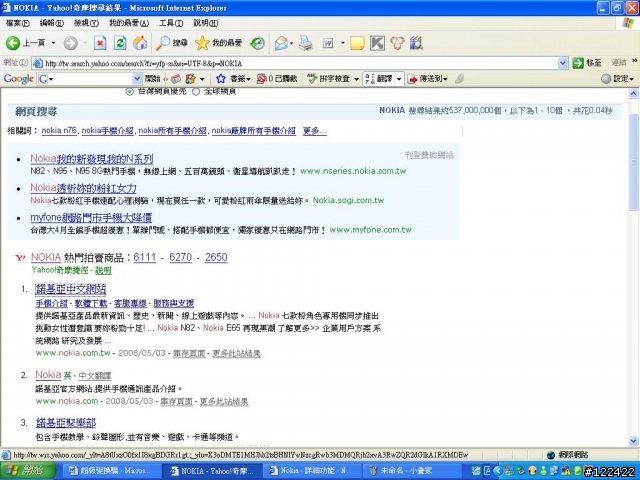Screen dimensions: 640x480
Task: Click the Google toolbar highlighter pen icon
Action: coord(459,78)
